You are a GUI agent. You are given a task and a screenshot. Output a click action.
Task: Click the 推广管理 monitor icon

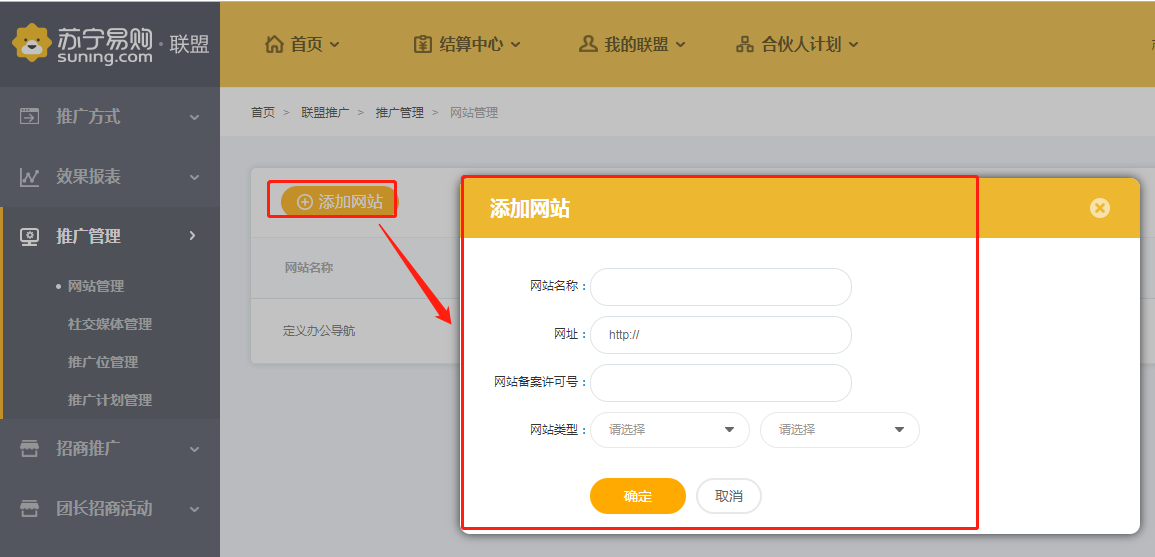[x=30, y=237]
